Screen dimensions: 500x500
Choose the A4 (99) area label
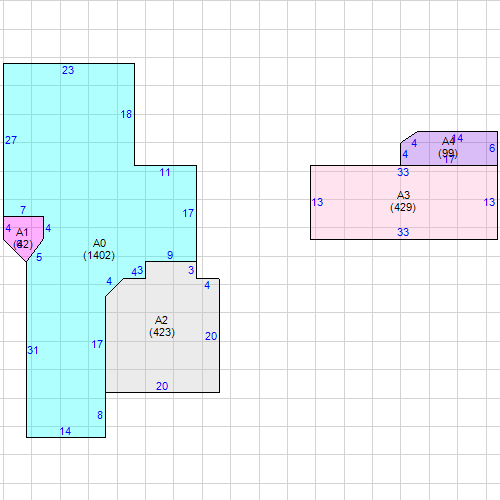pos(448,147)
